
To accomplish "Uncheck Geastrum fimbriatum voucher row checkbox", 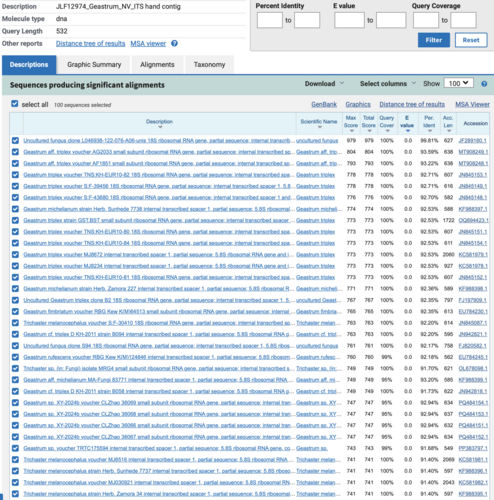I will pos(15,312).
